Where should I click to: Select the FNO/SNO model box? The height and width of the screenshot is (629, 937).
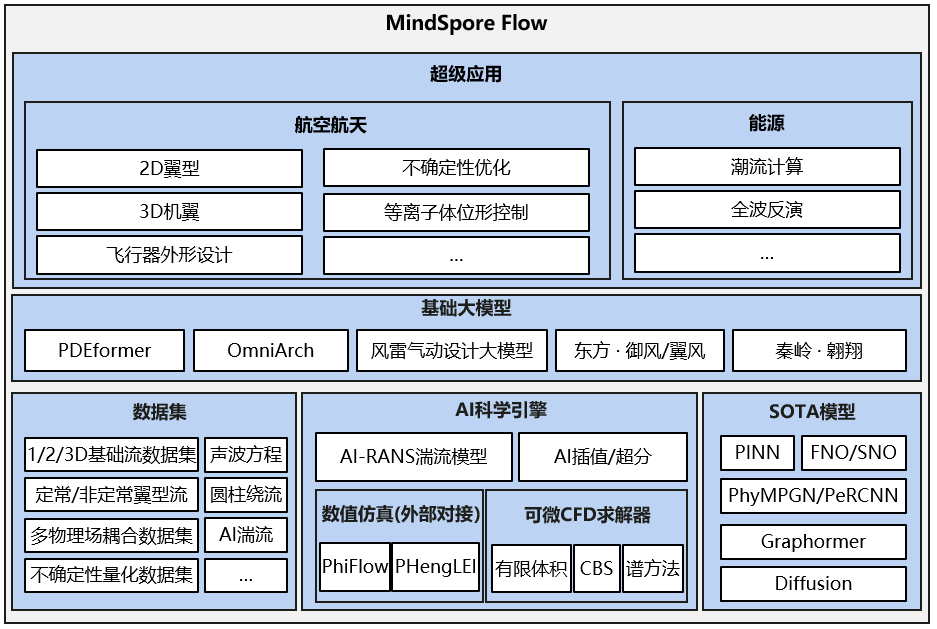pos(853,453)
